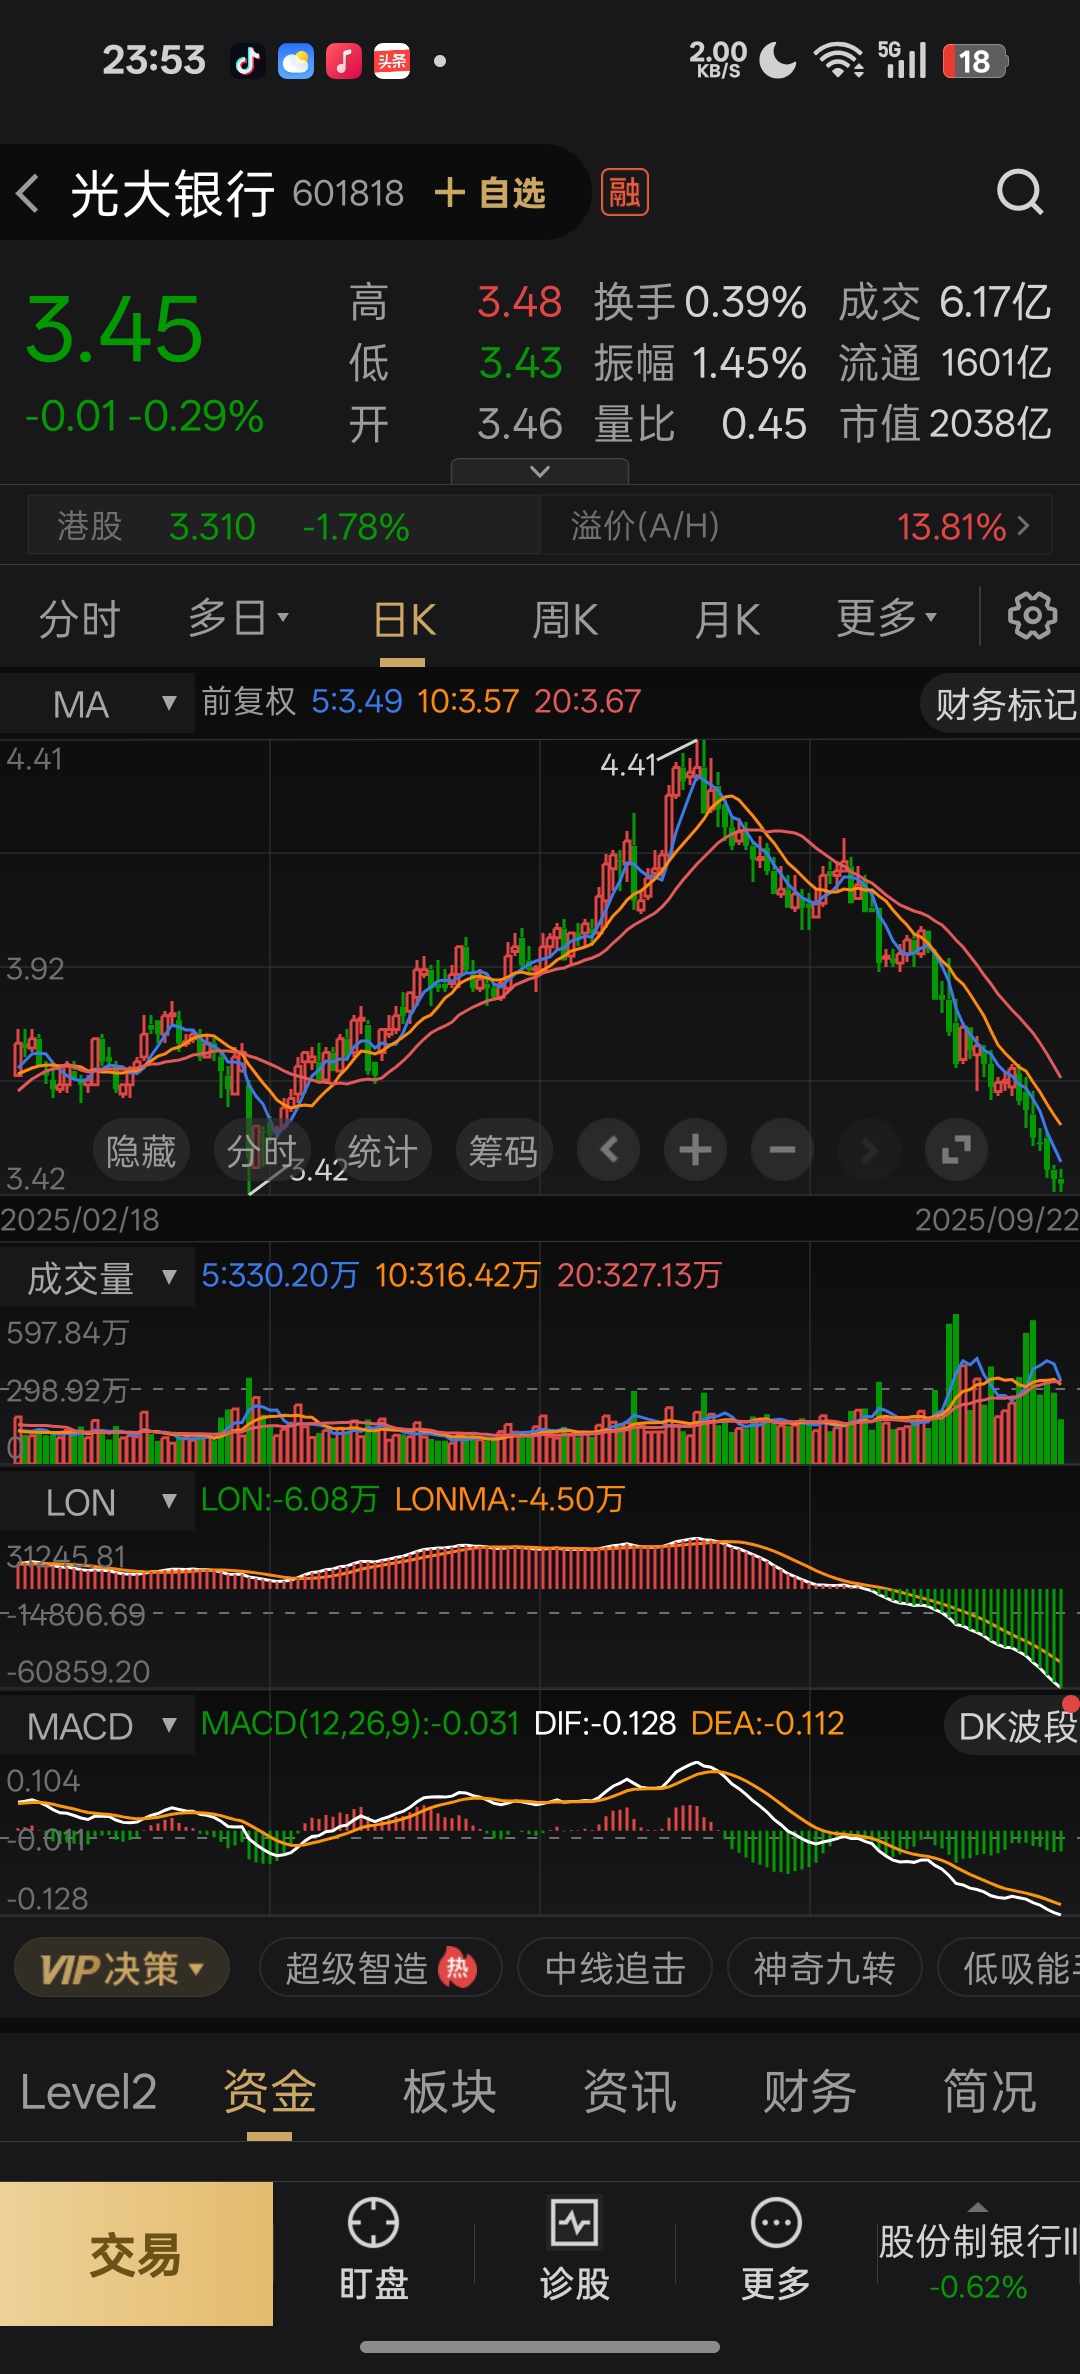Add stock via 自选 plus button
The width and height of the screenshot is (1080, 2374).
tap(491, 193)
